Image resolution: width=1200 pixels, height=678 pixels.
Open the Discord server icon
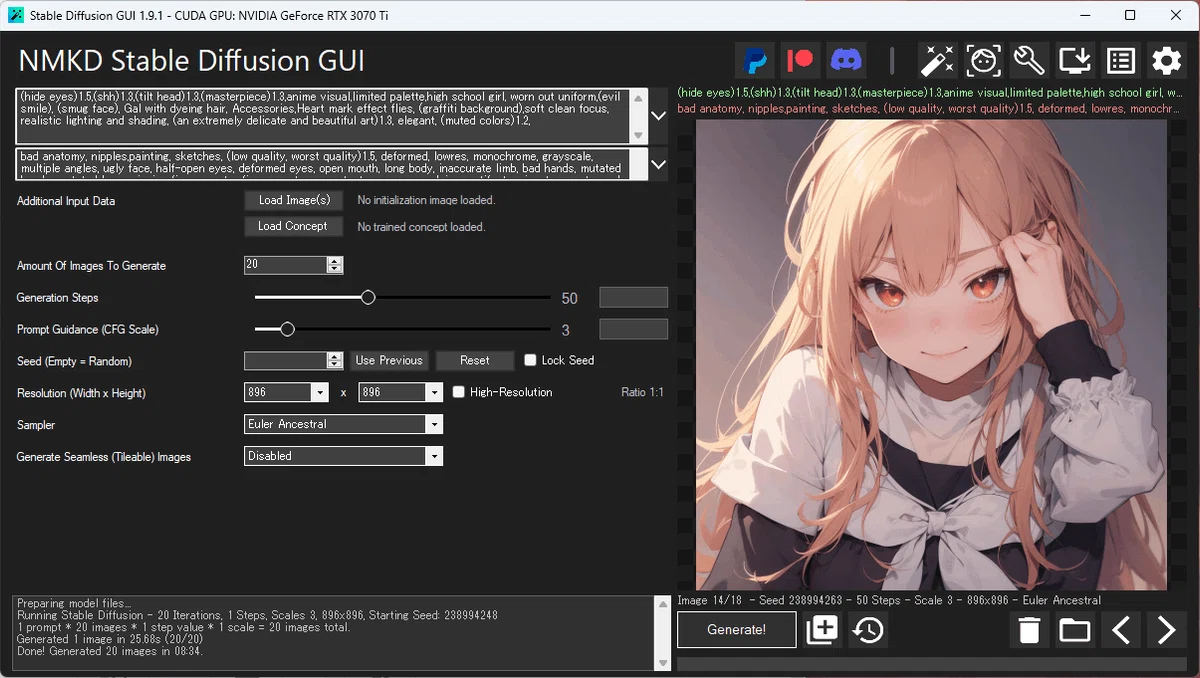coord(846,61)
